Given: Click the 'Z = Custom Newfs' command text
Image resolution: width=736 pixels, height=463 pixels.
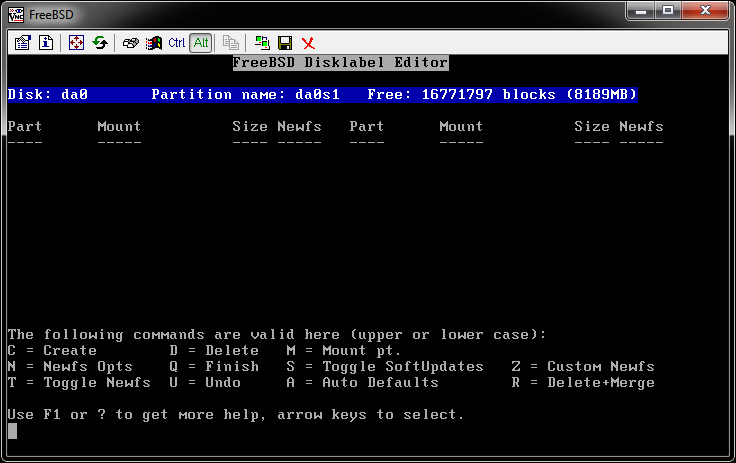Looking at the screenshot, I should (x=583, y=366).
